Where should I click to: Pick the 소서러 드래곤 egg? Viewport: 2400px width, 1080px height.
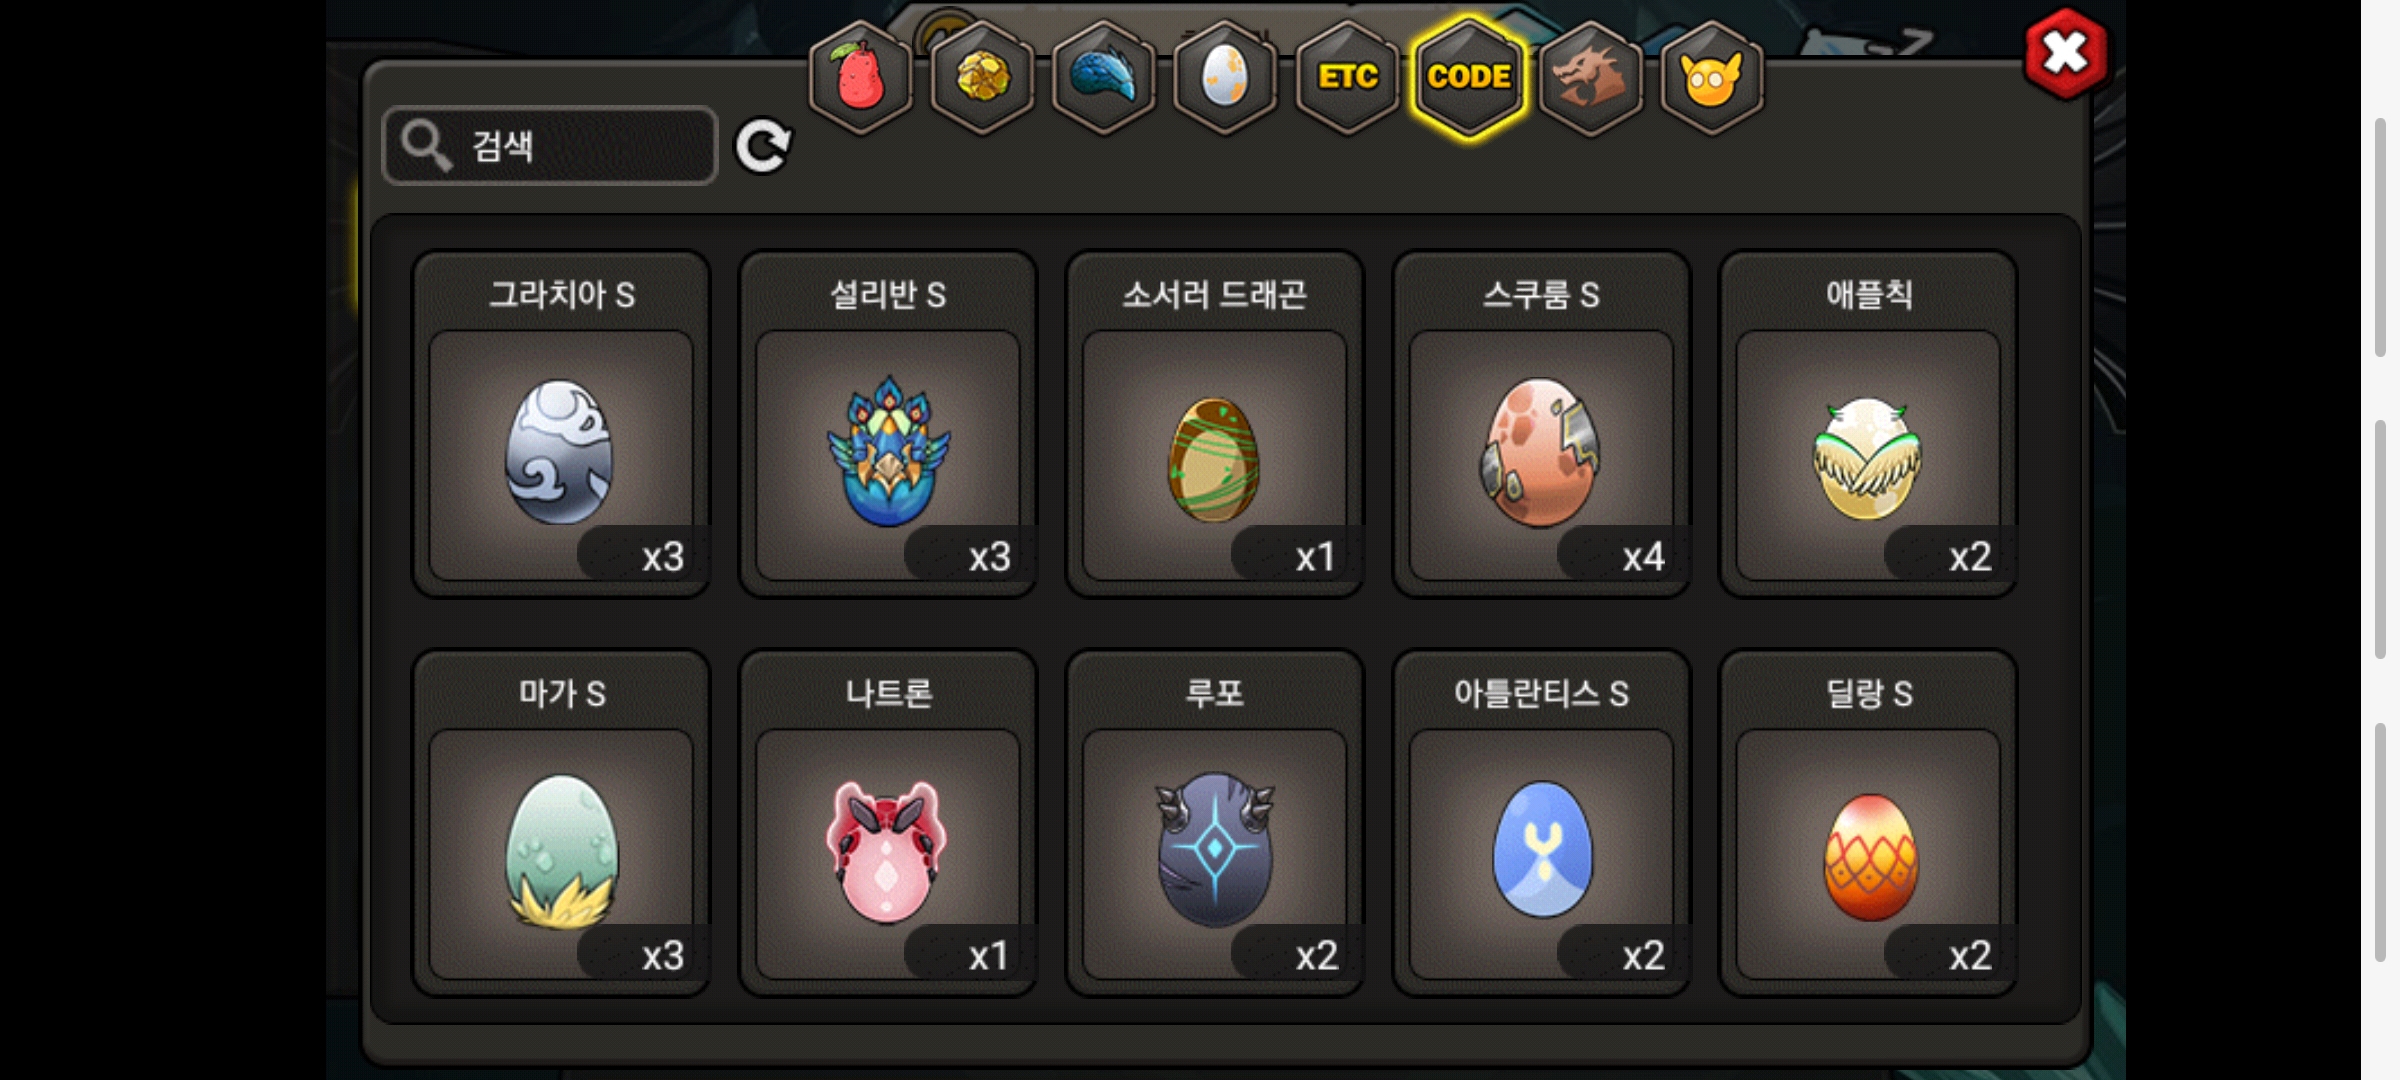click(1215, 424)
